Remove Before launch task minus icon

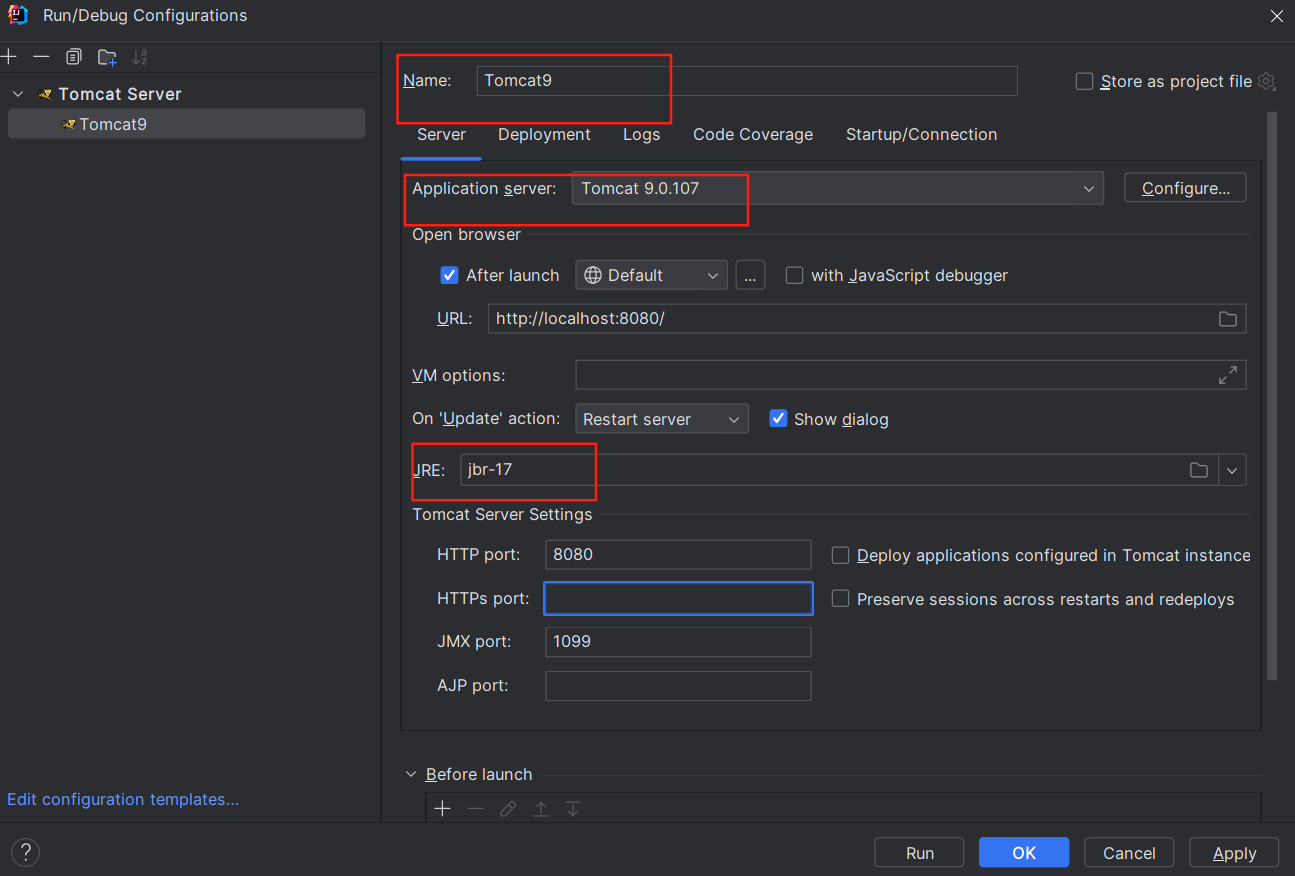tap(475, 808)
